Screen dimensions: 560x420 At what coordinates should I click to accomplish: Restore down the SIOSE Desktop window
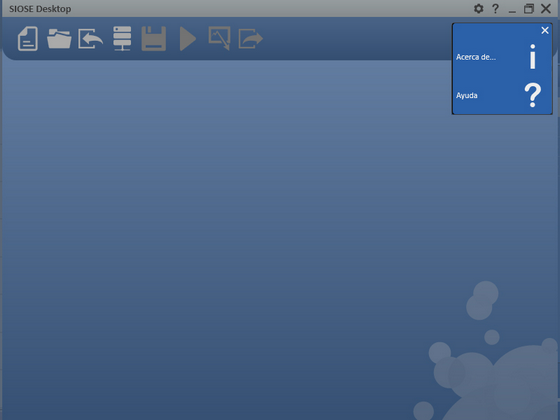pos(529,9)
